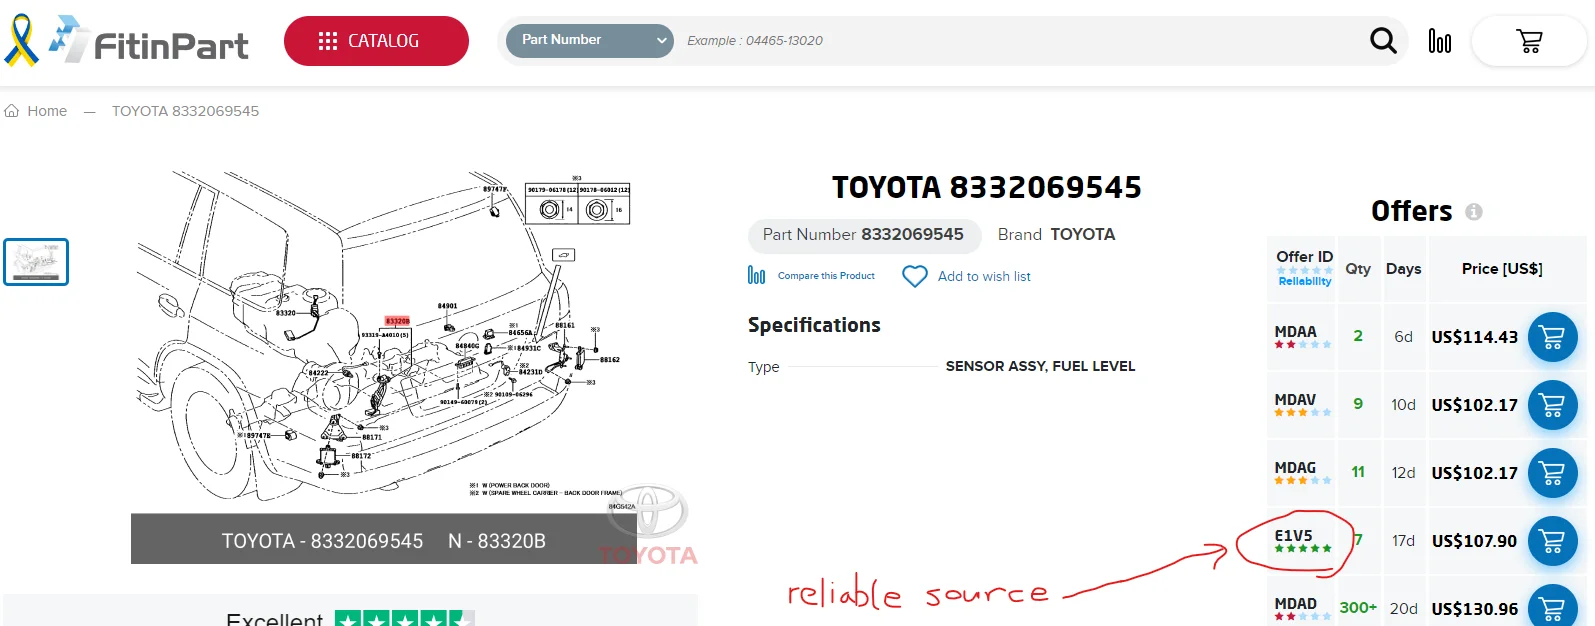
Task: Click the blue-yellow ribbon icon
Action: 21,40
